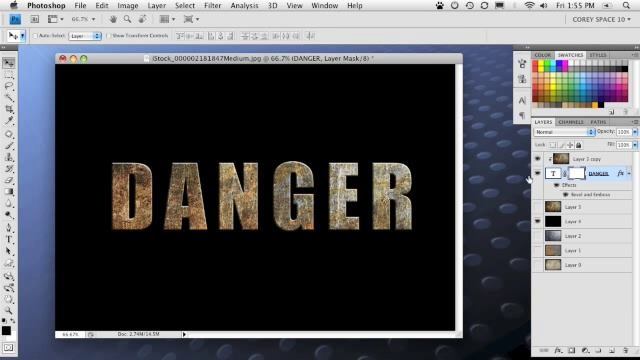Collapse the DANGER layer effects arrow
This screenshot has height=360, width=640.
[x=629, y=173]
